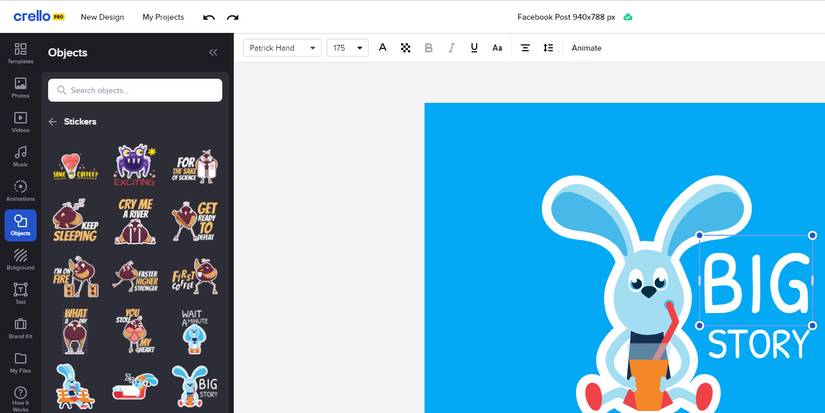825x413 pixels.
Task: Open the Photos sidebar section
Action: pyautogui.click(x=21, y=88)
